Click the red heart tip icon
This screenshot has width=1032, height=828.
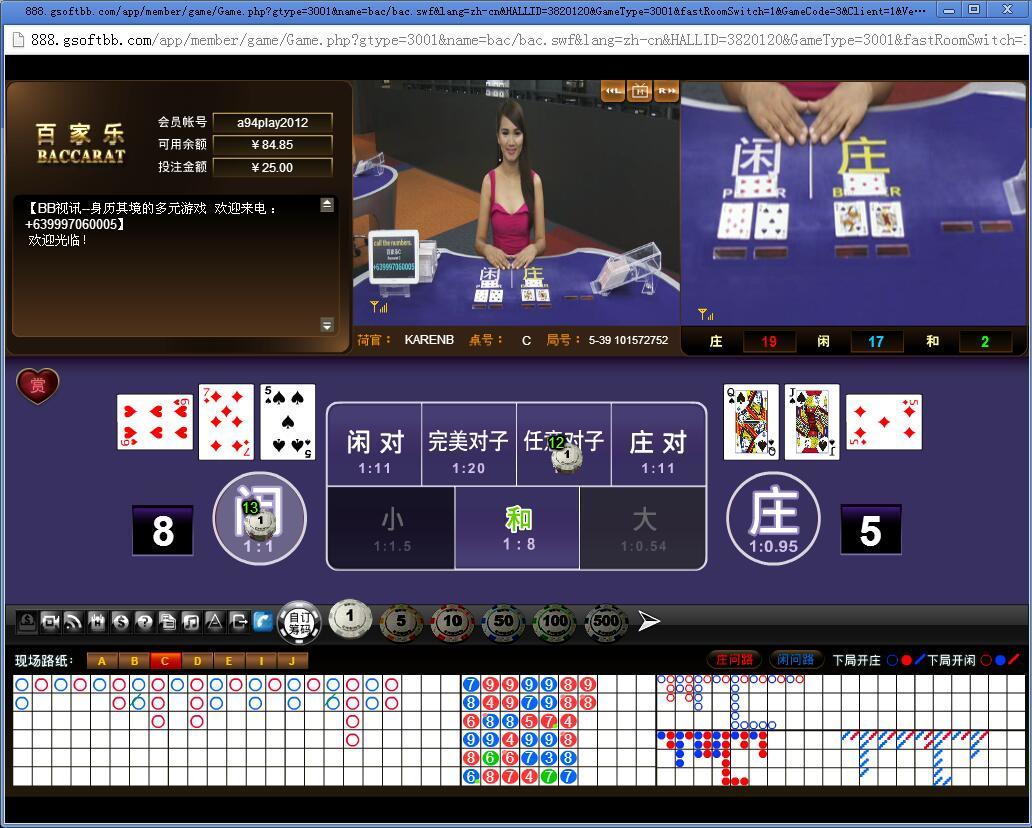click(x=38, y=386)
